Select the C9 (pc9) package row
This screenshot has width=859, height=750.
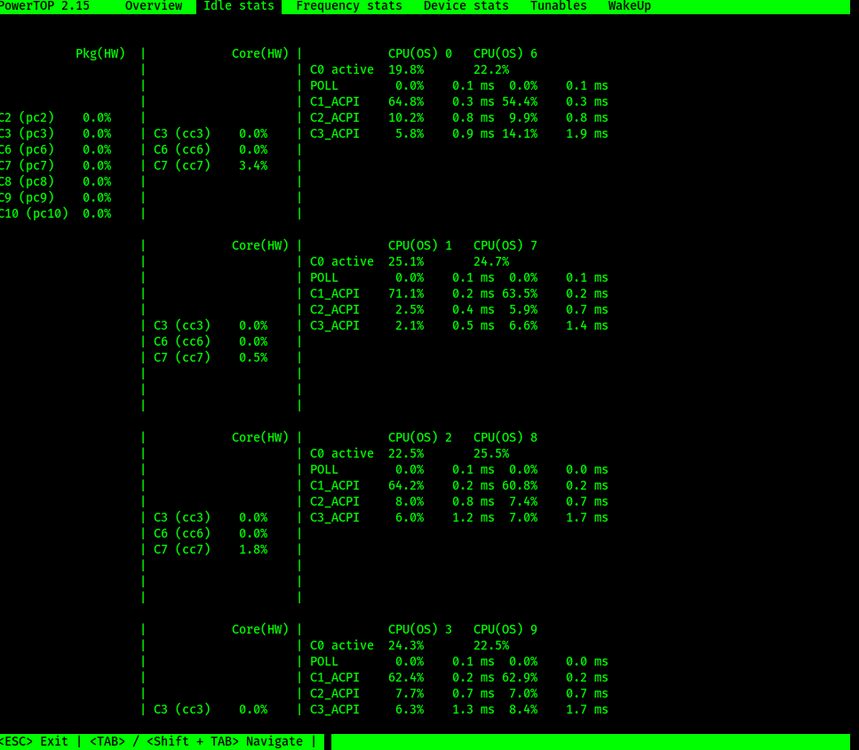(55, 197)
